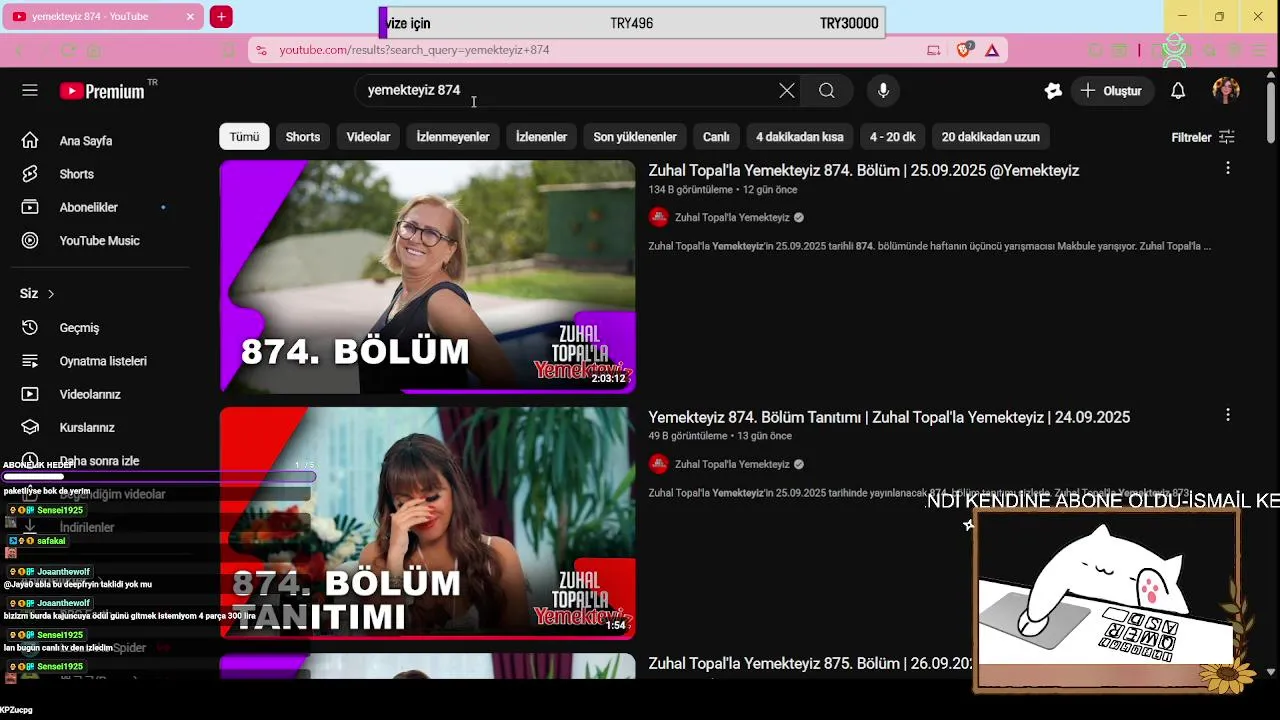The image size is (1280, 720).
Task: Click channel avatar of first result
Action: [x=658, y=217]
